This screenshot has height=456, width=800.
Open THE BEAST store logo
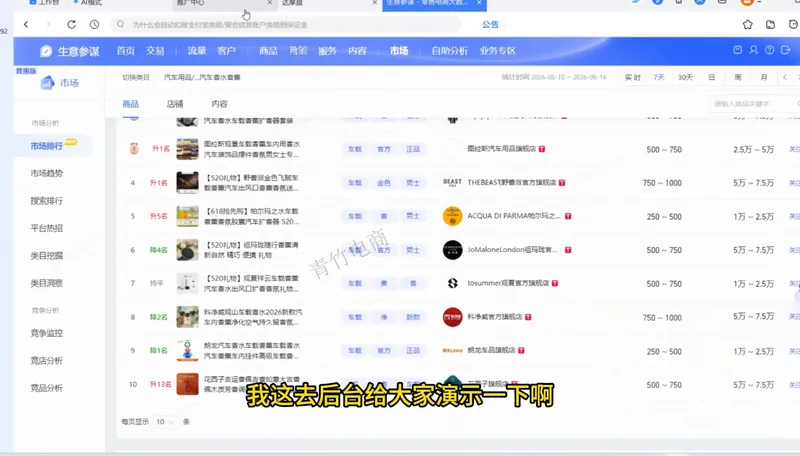pos(452,182)
